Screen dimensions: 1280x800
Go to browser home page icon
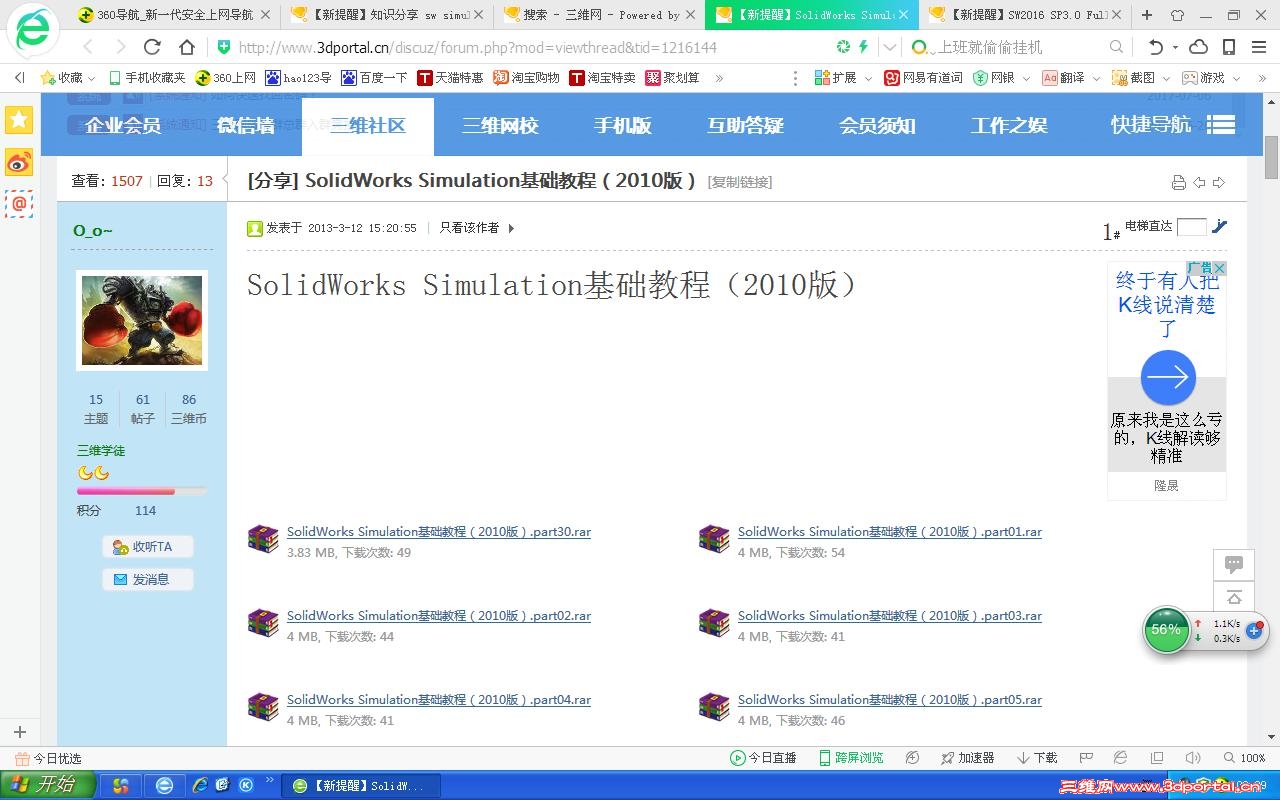[x=186, y=47]
